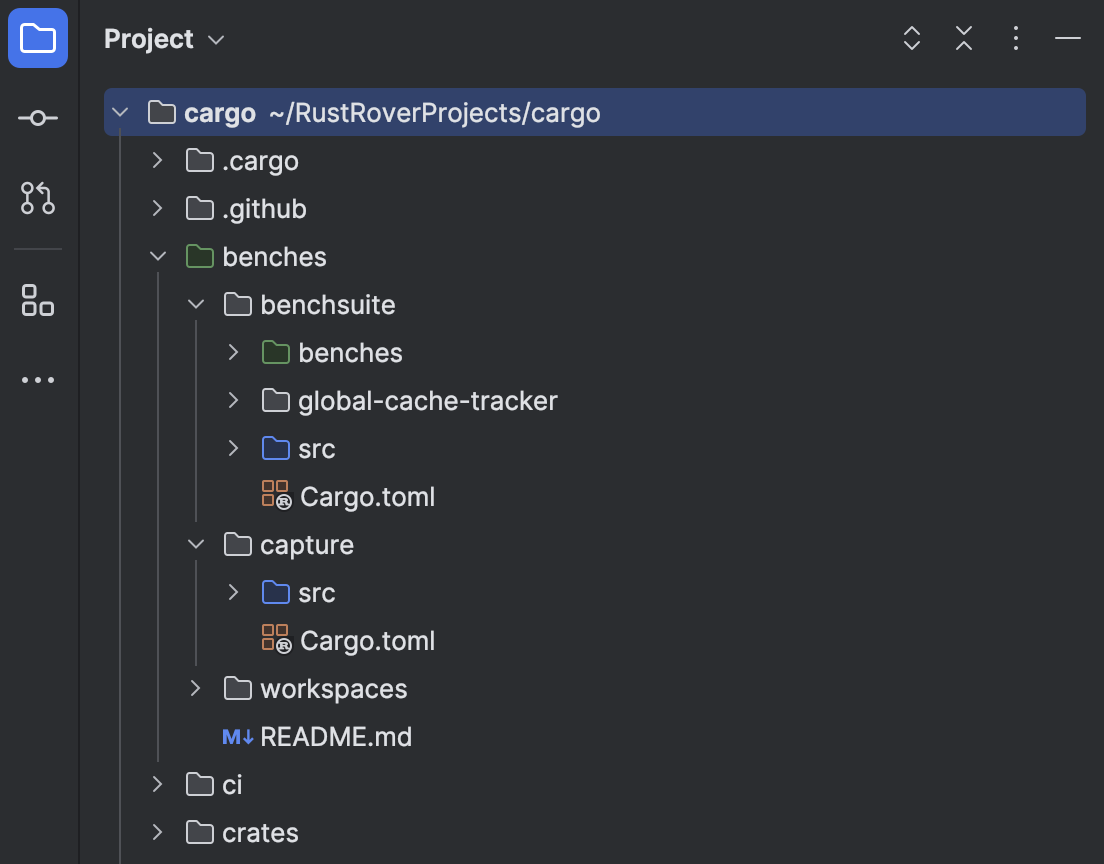The image size is (1104, 864).
Task: Expand the .github folder
Action: click(157, 208)
